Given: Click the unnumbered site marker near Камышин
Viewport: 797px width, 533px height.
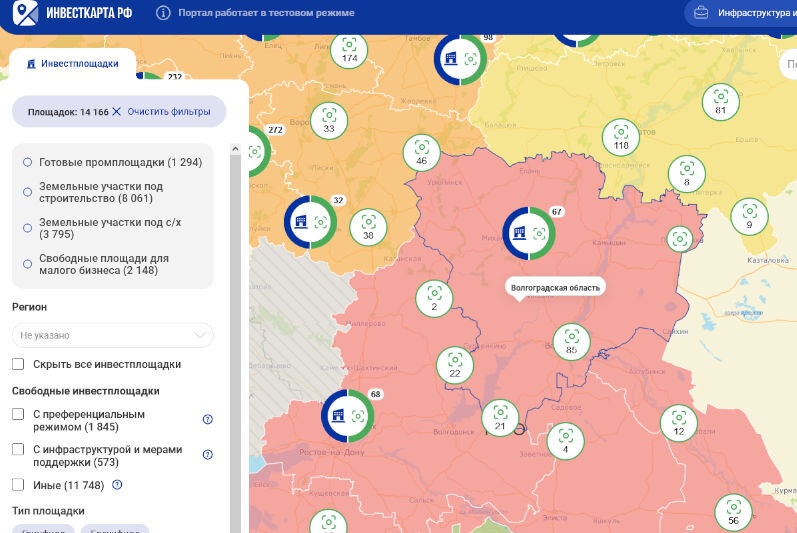Looking at the screenshot, I should [680, 239].
